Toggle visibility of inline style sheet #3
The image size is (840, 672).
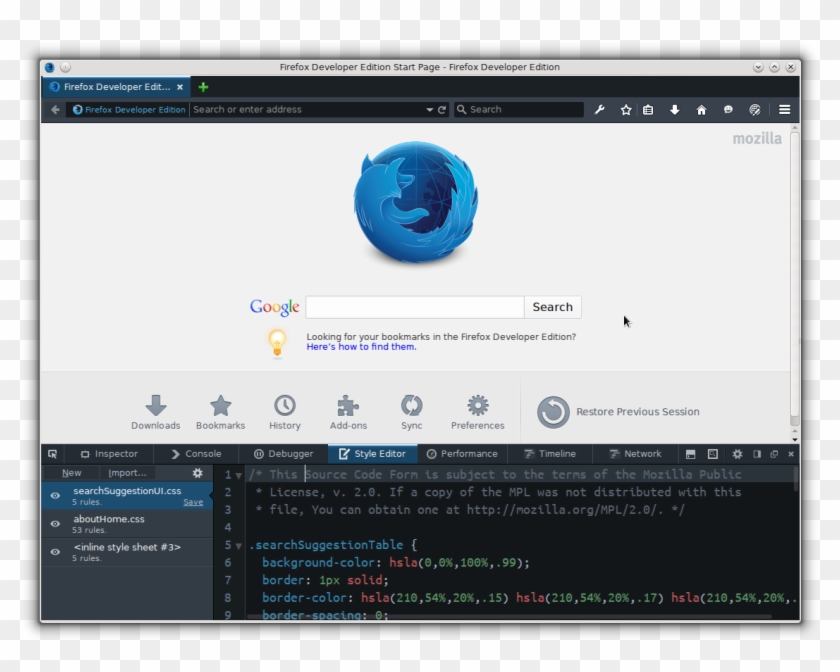[55, 551]
